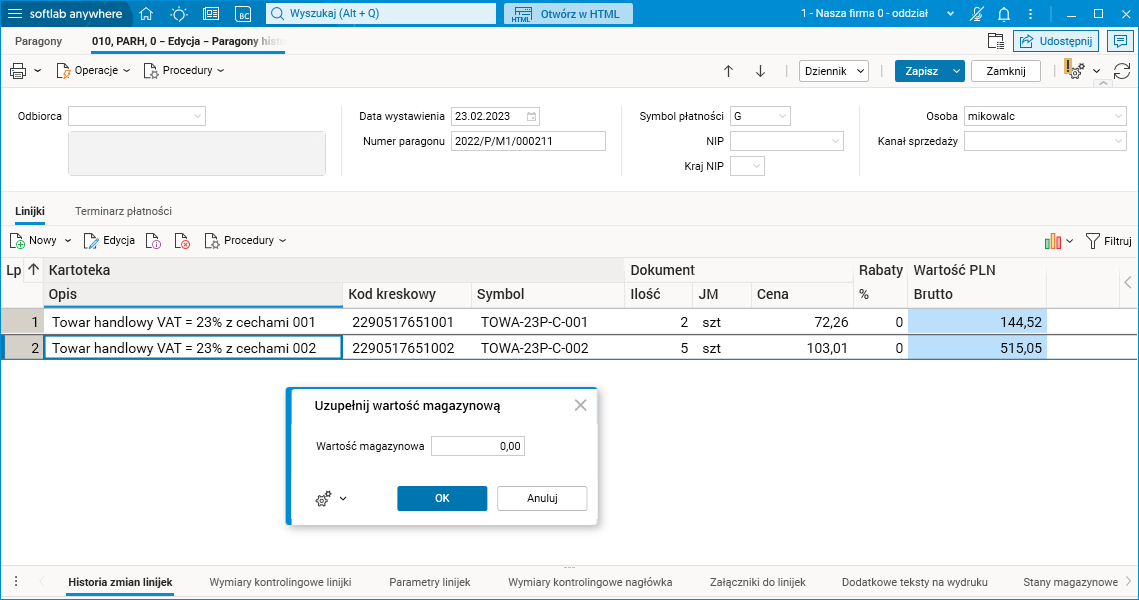Image resolution: width=1139 pixels, height=600 pixels.
Task: Click the muted link status icon
Action: (977, 14)
